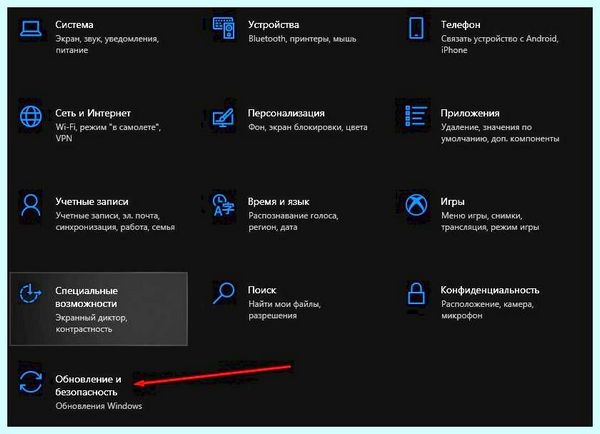
Task: Click 'Экранный диктор, контрастность' text
Action: [x=91, y=323]
